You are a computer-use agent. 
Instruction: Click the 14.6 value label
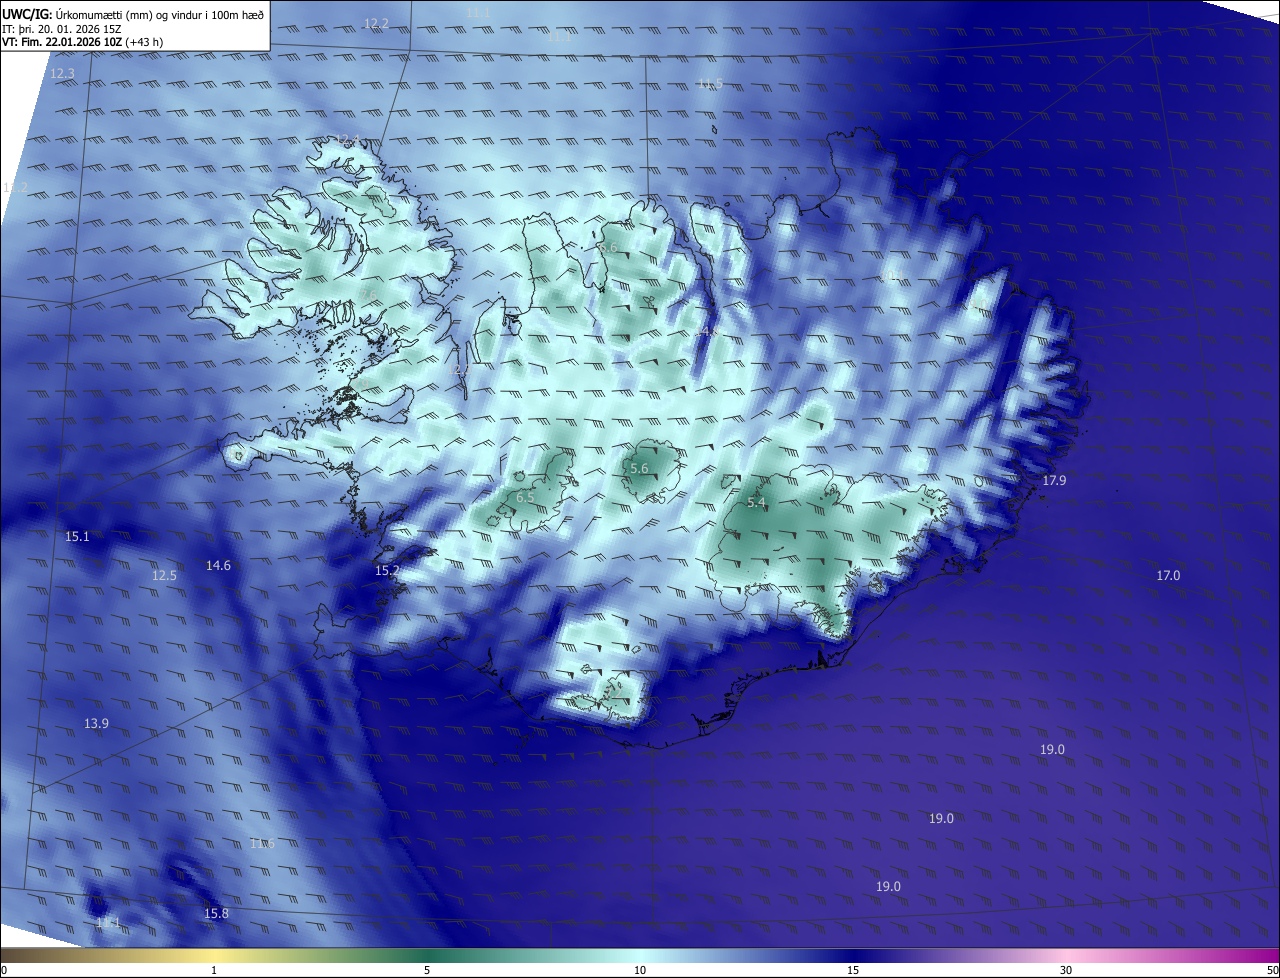(x=218, y=566)
